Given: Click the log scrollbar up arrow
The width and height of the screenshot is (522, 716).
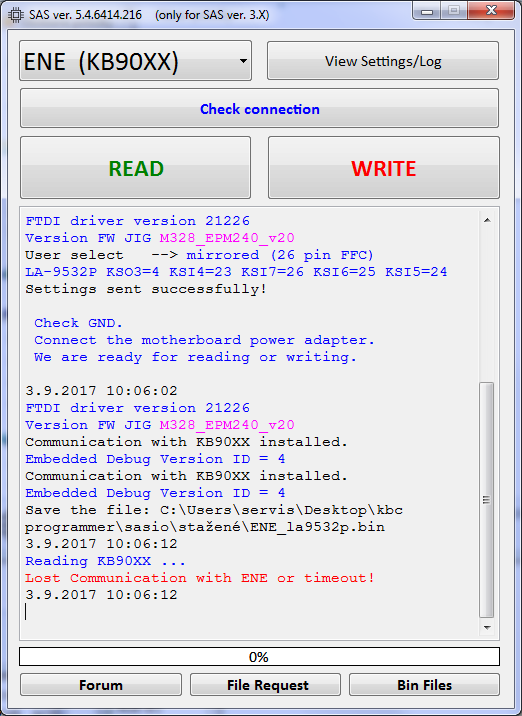Looking at the screenshot, I should point(487,220).
